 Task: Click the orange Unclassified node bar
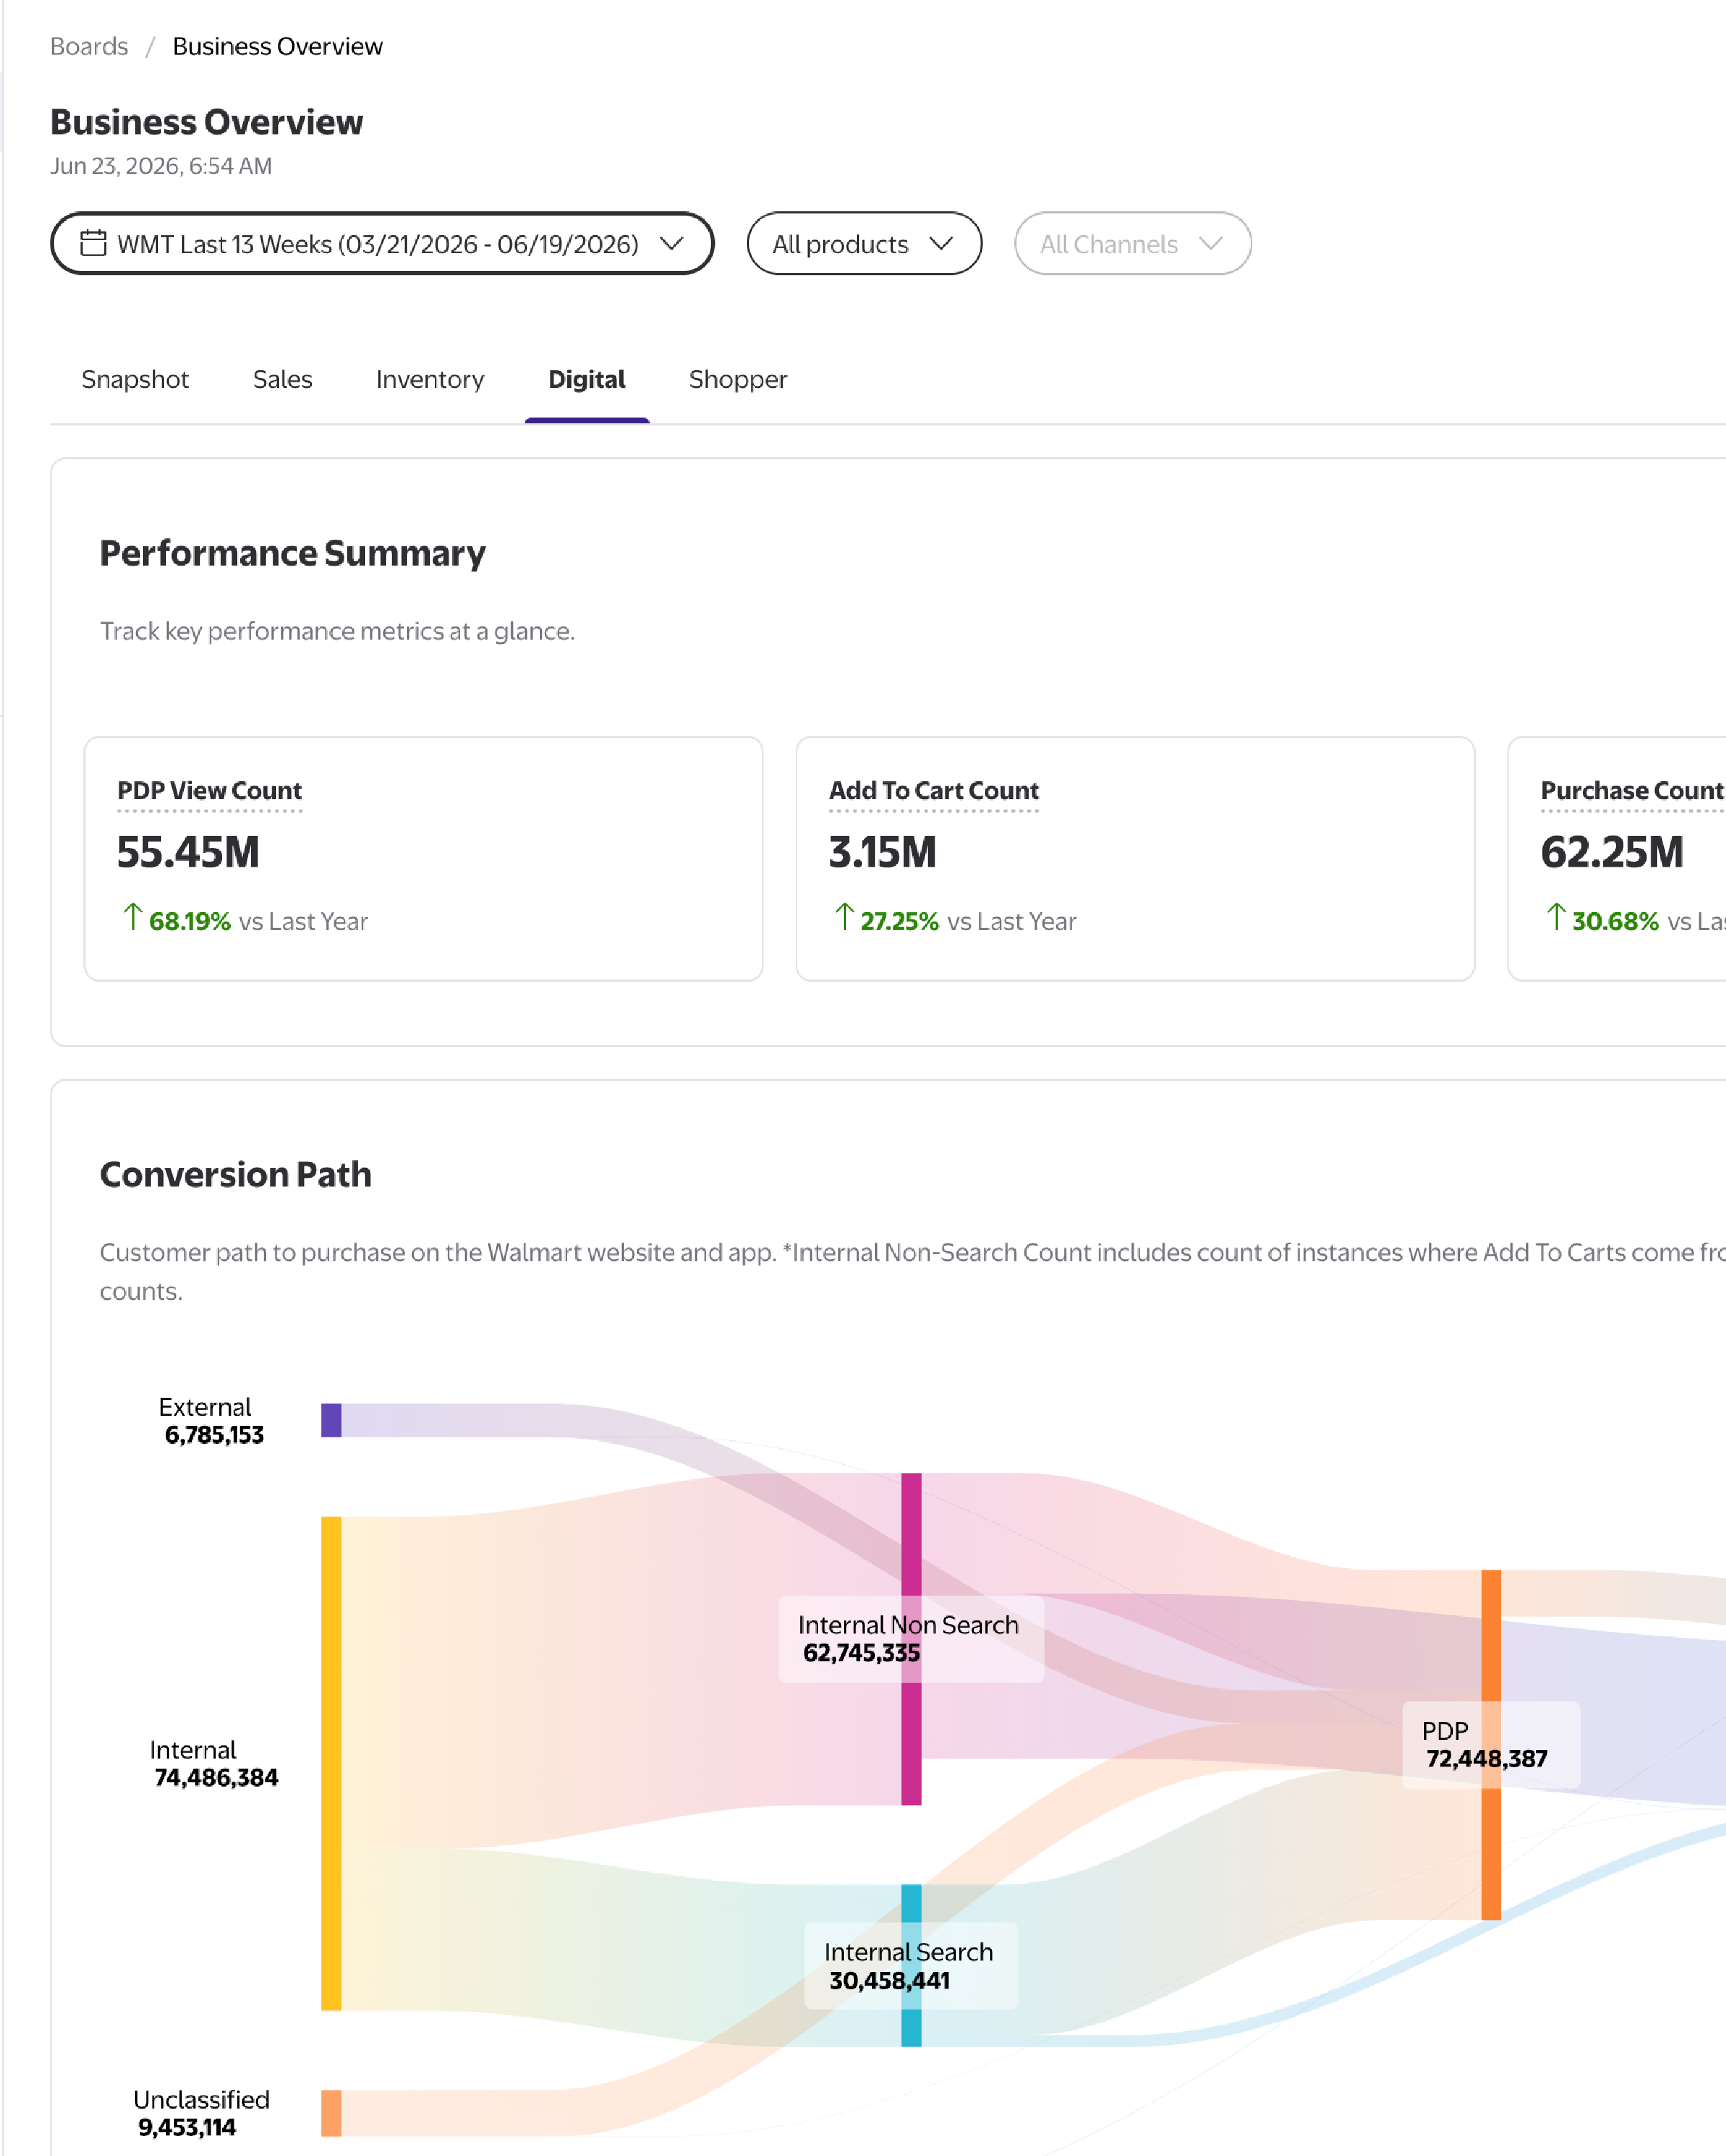[x=331, y=2113]
